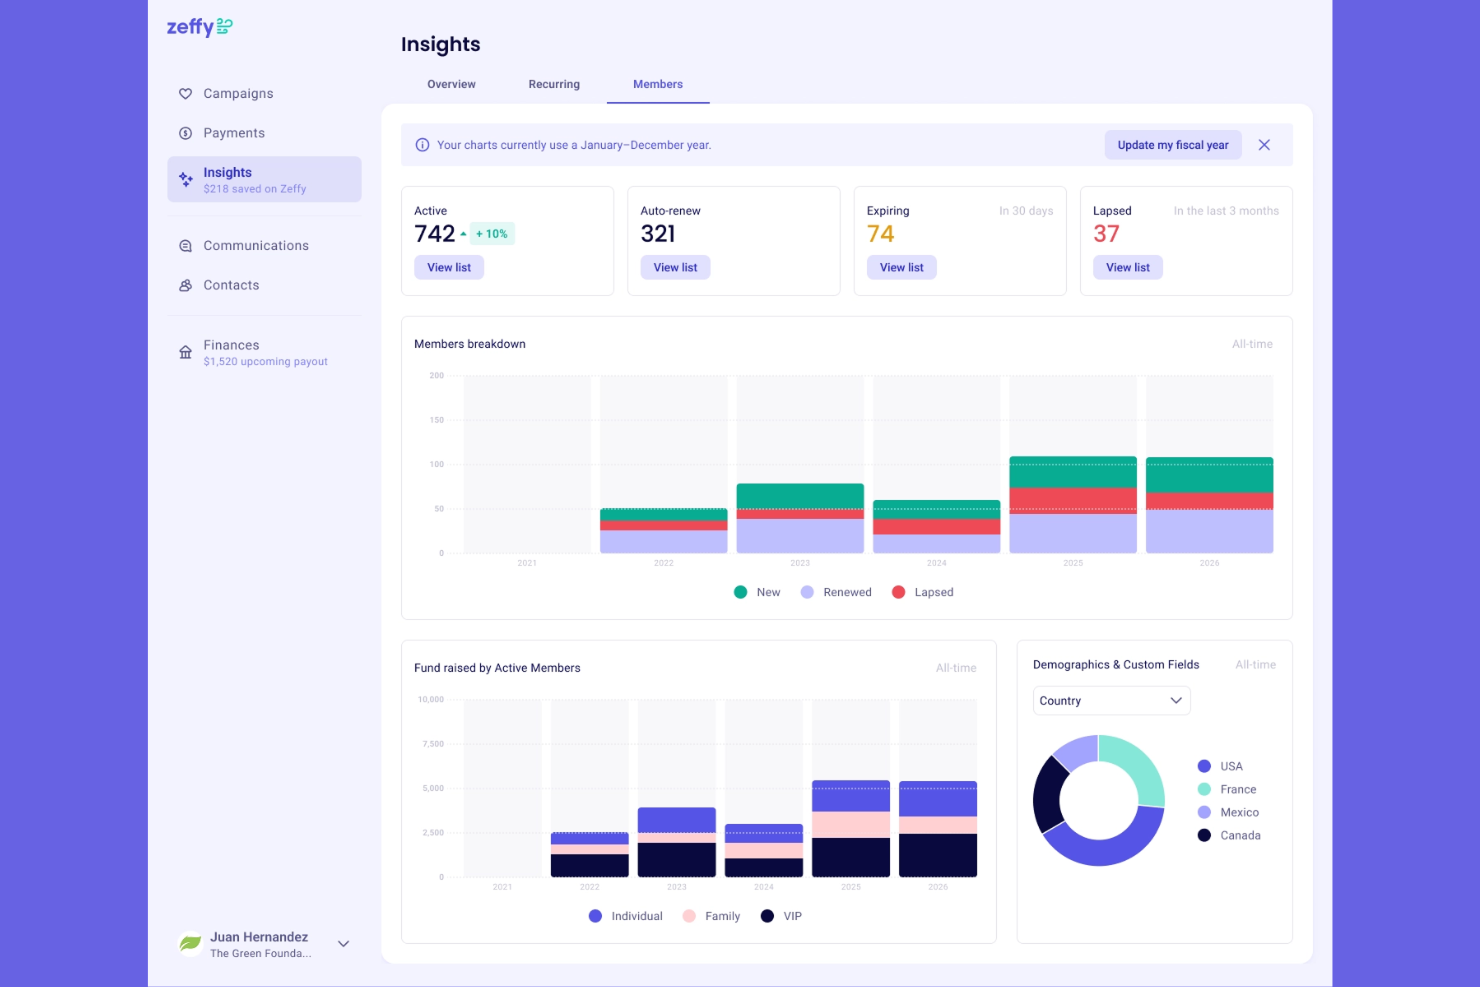1480x987 pixels.
Task: Click the Lapsed count 37
Action: point(1106,234)
